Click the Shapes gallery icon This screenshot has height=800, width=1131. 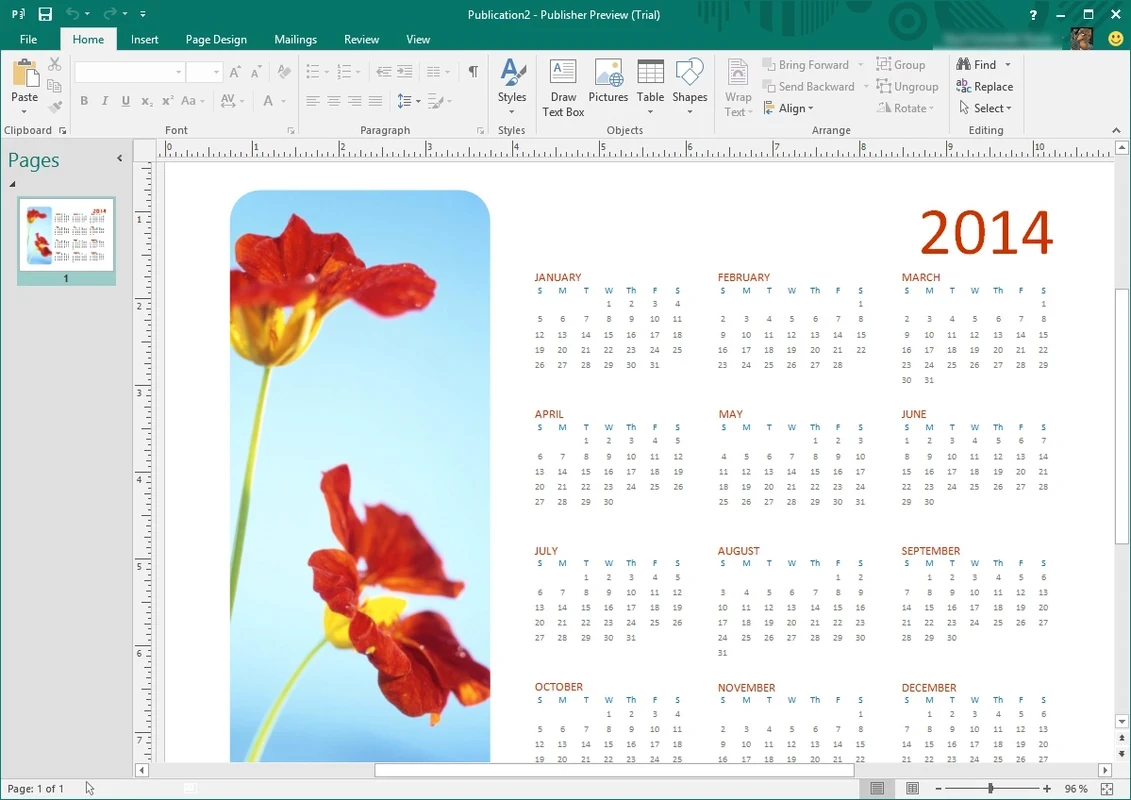pyautogui.click(x=689, y=82)
